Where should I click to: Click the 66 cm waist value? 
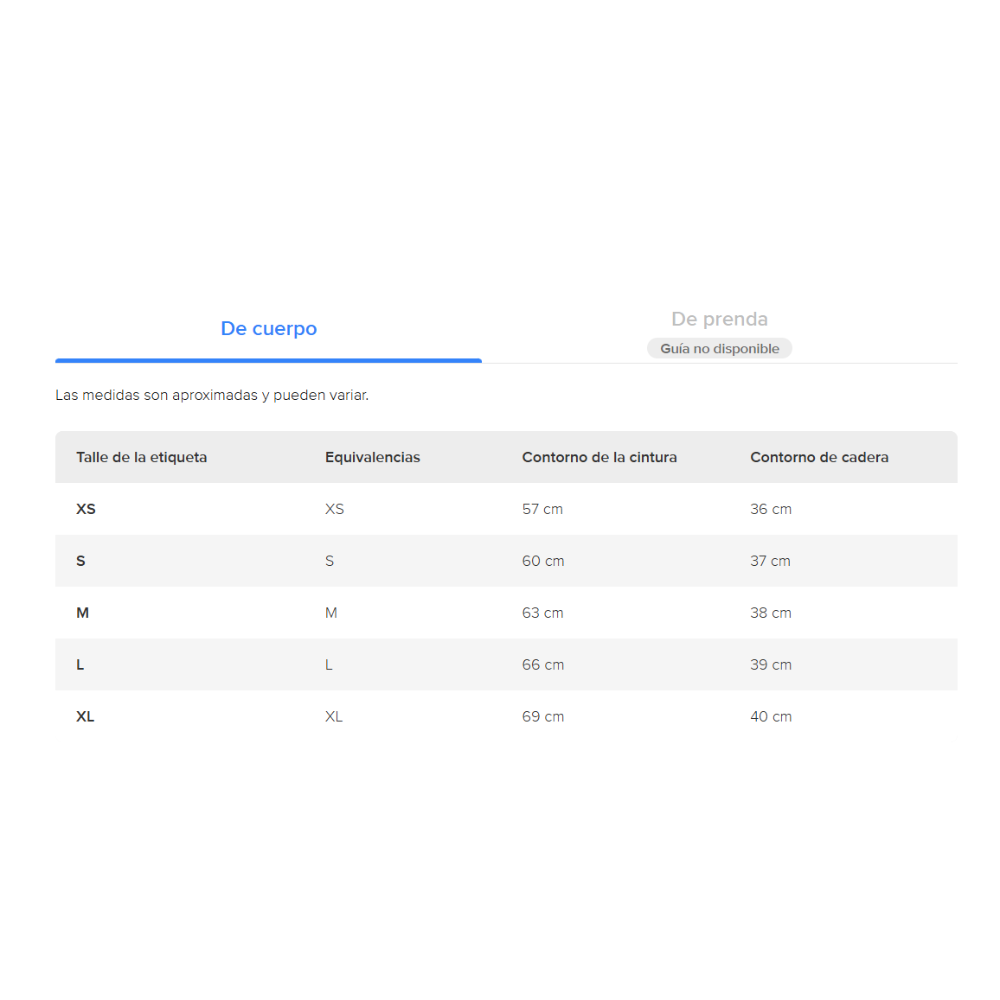click(x=543, y=665)
